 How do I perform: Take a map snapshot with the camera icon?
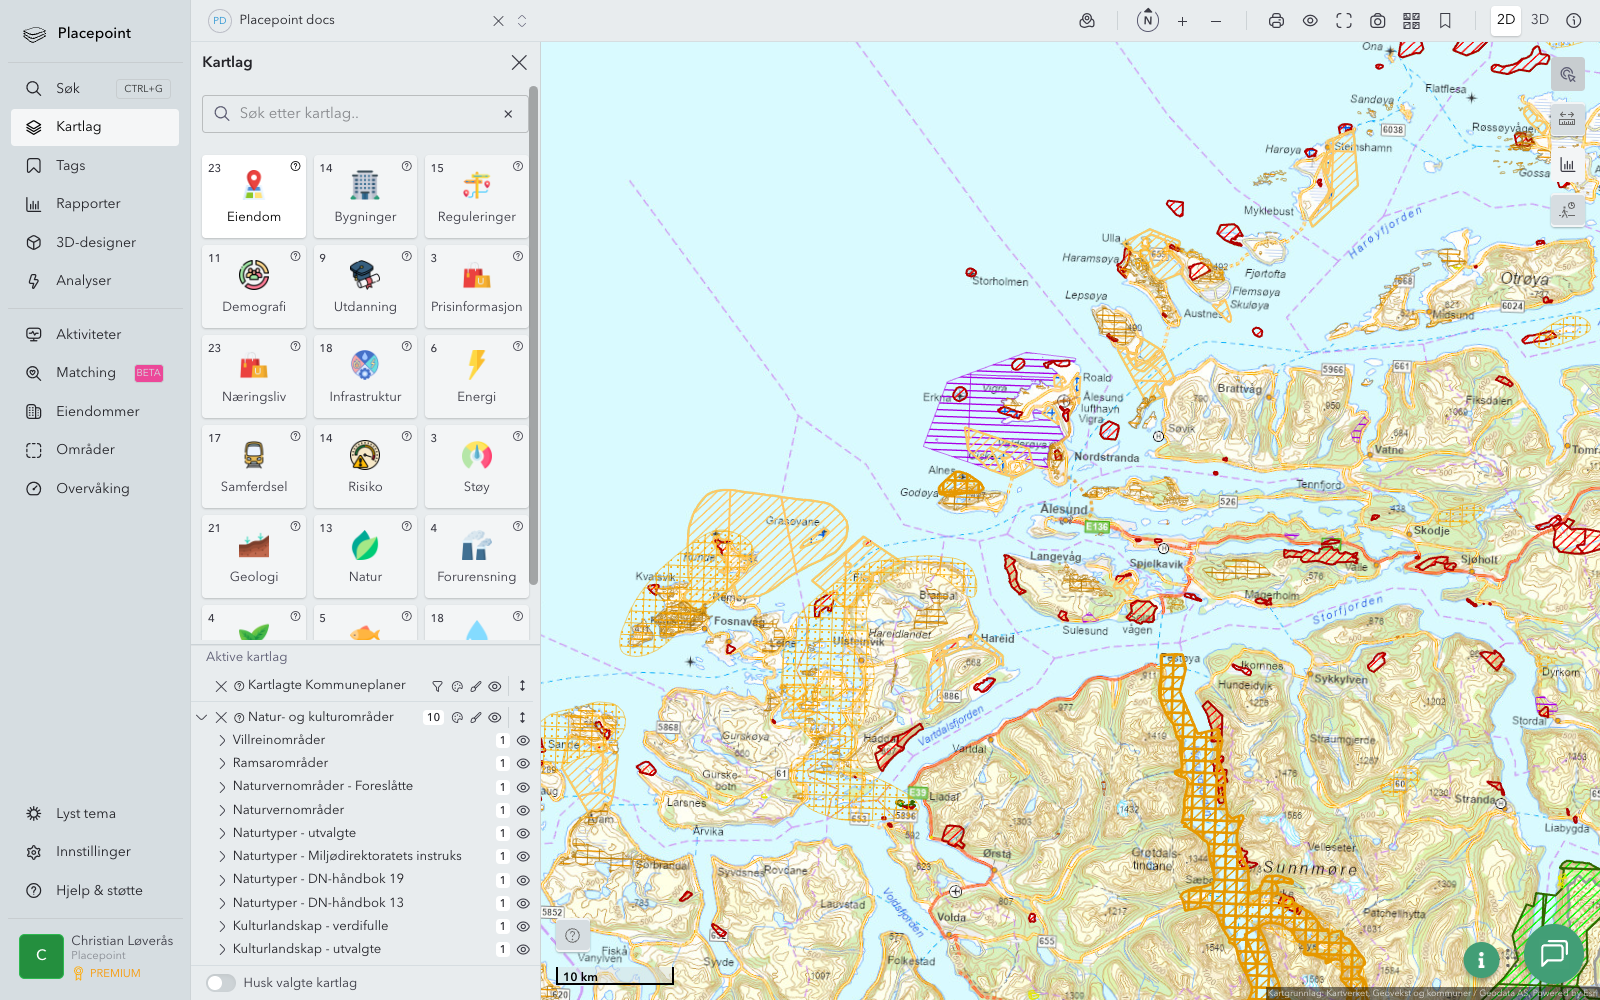pos(1378,21)
